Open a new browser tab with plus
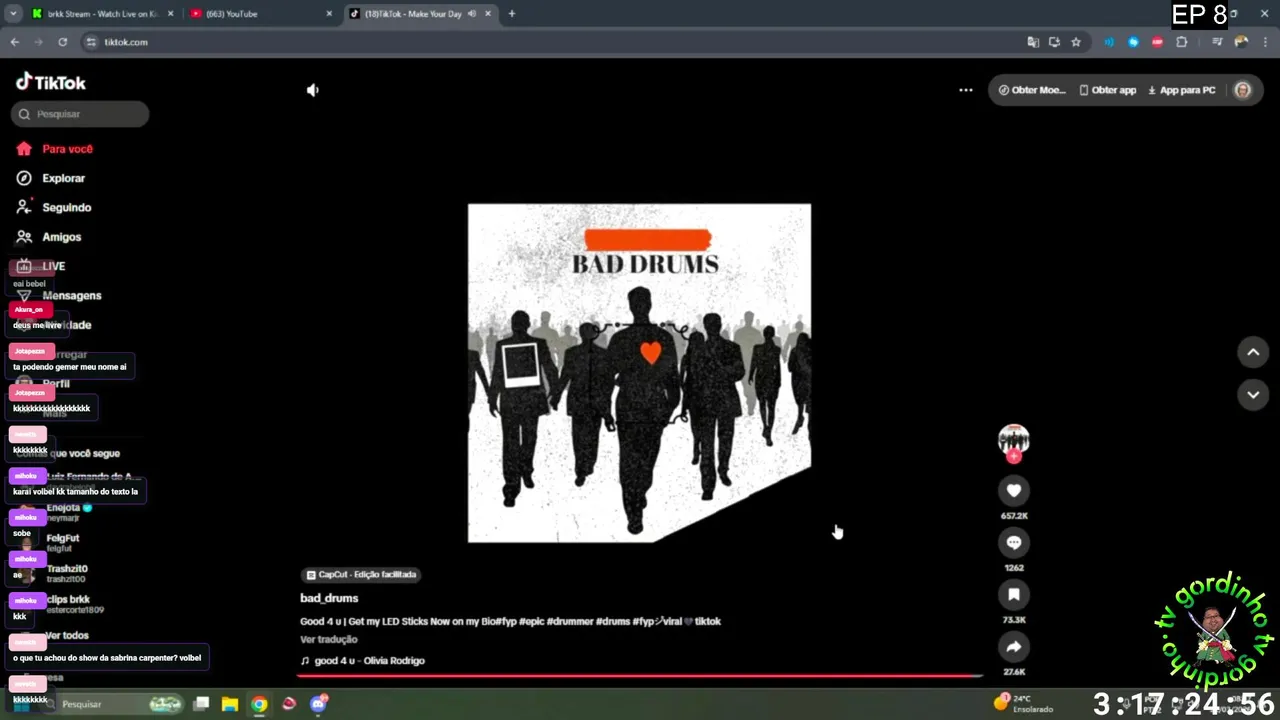 click(x=512, y=14)
